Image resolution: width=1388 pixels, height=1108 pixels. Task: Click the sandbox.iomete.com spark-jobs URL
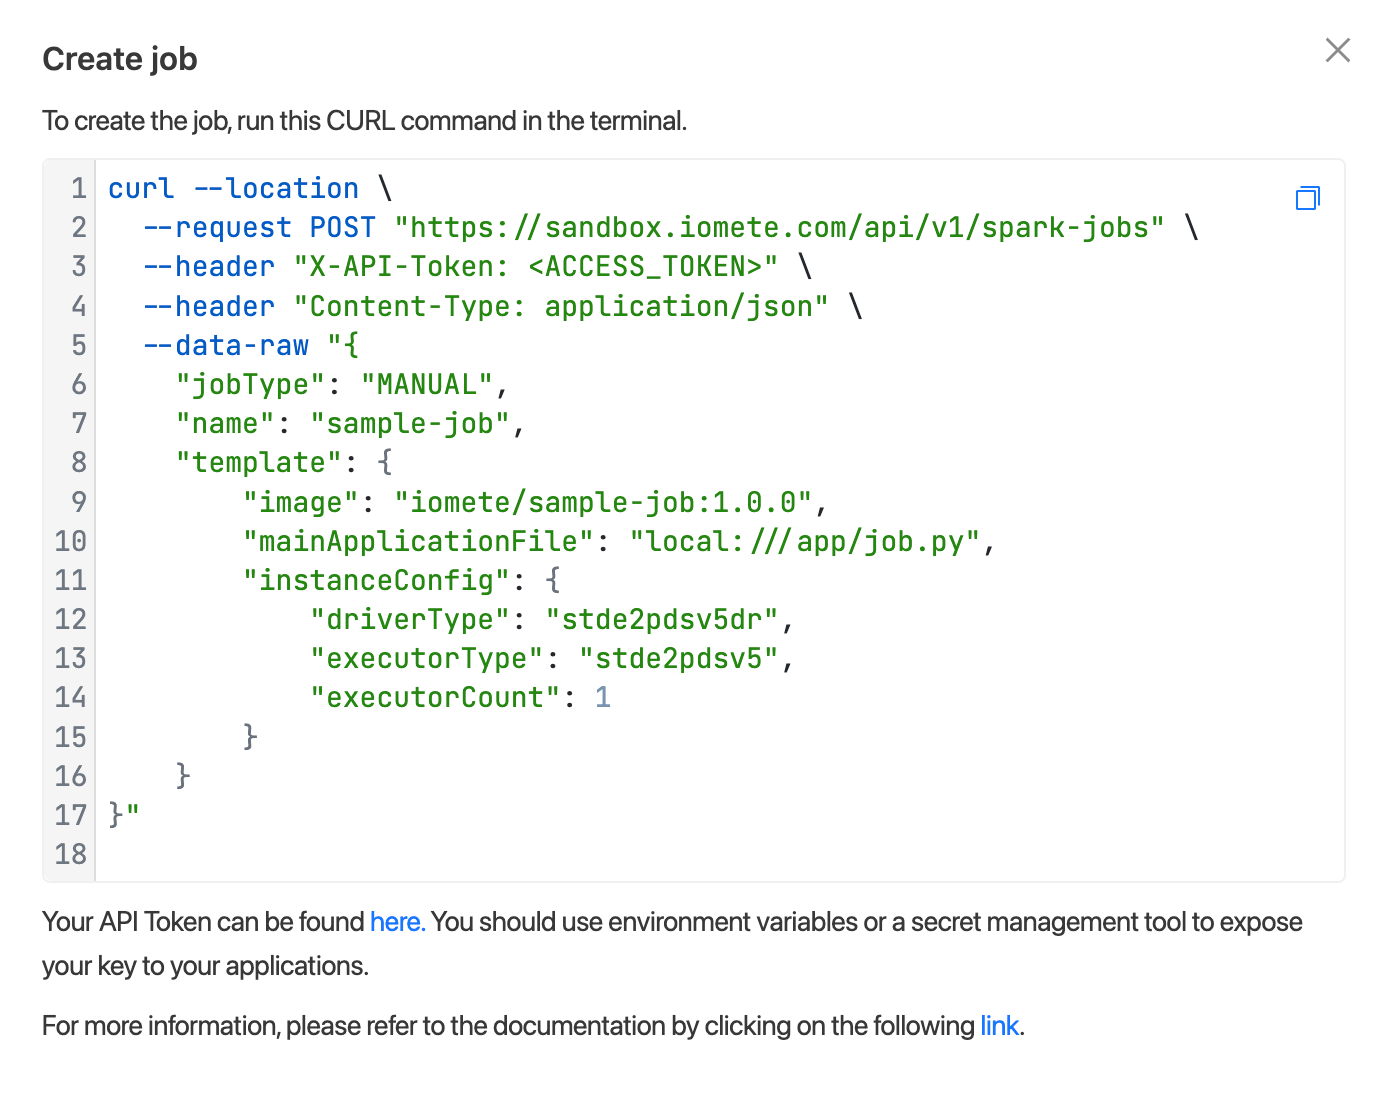coord(780,228)
